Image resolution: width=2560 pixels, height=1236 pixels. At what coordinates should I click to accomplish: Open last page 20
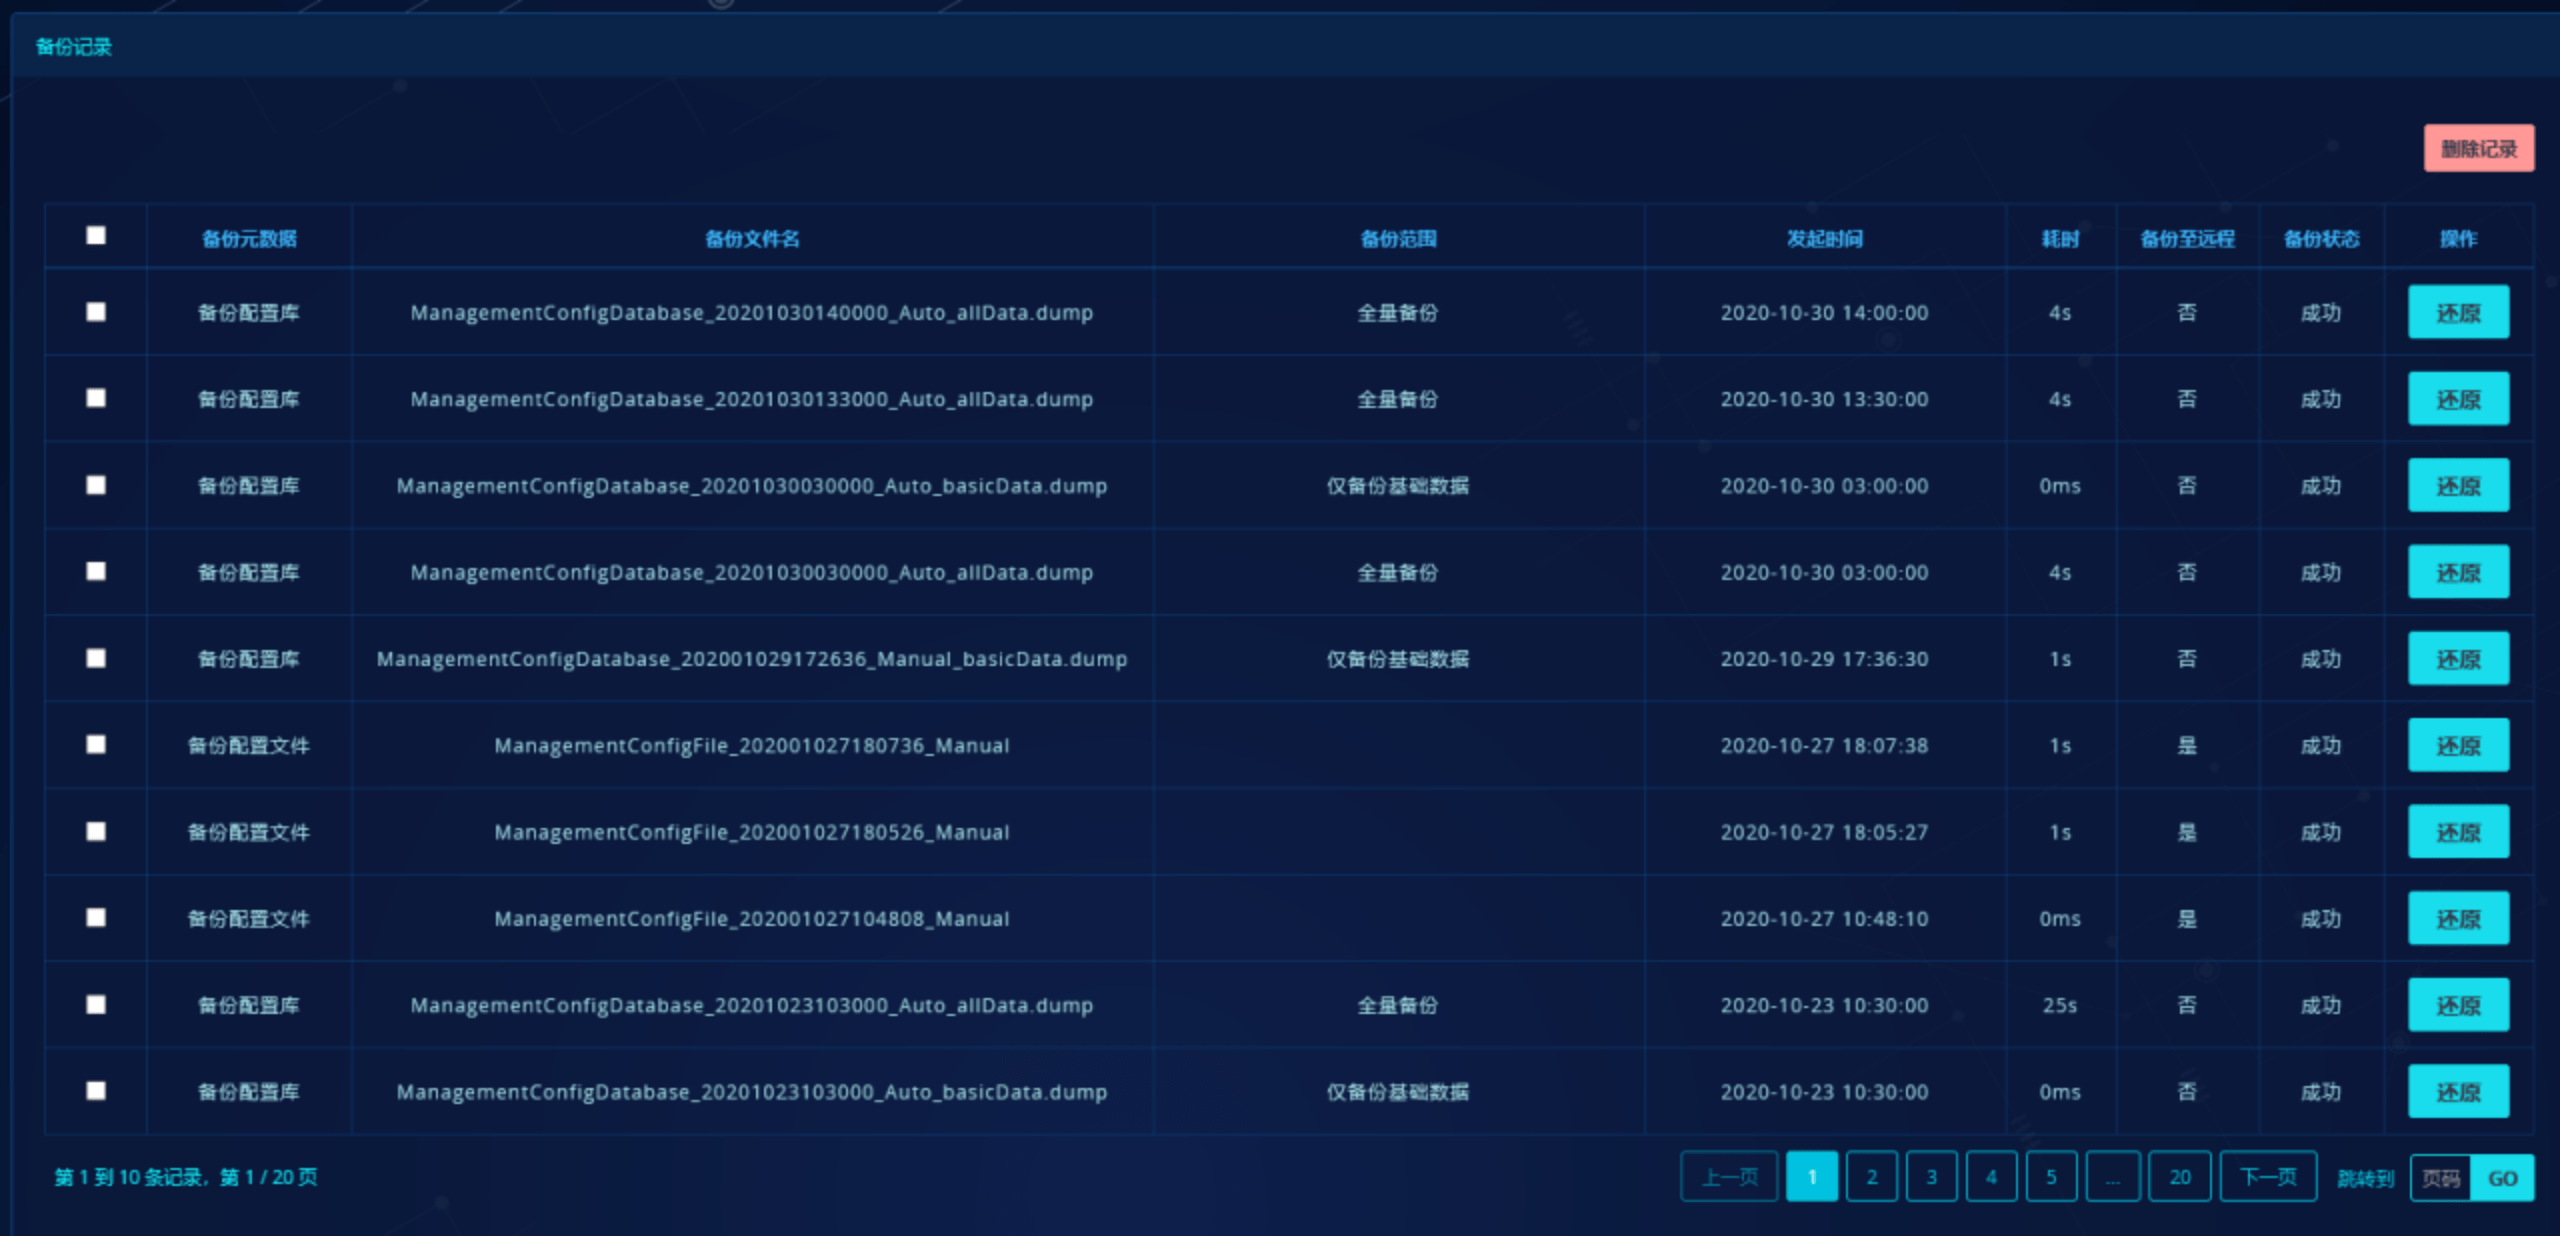click(2180, 1177)
